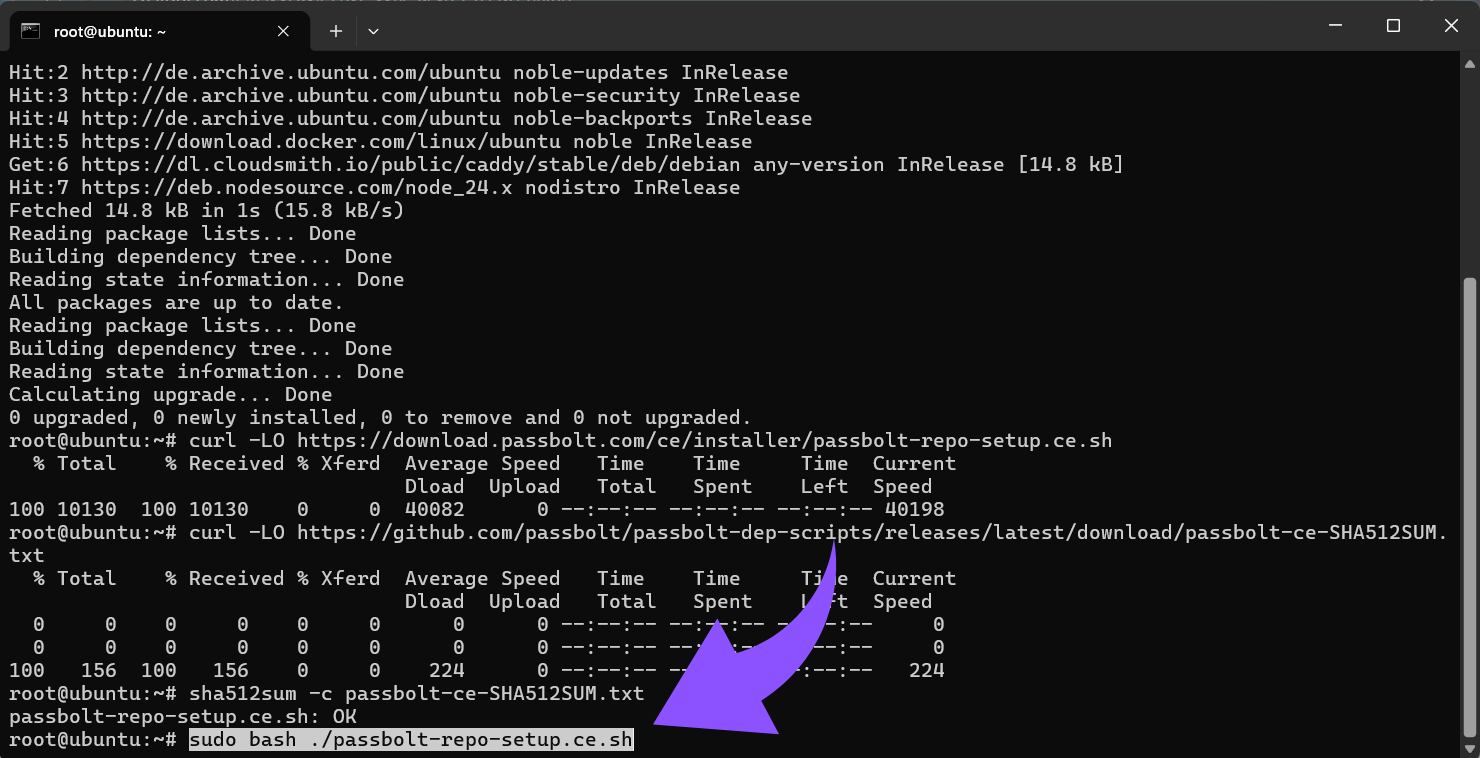This screenshot has height=758, width=1480.
Task: Click the '100 156' progress row
Action: [x=477, y=670]
